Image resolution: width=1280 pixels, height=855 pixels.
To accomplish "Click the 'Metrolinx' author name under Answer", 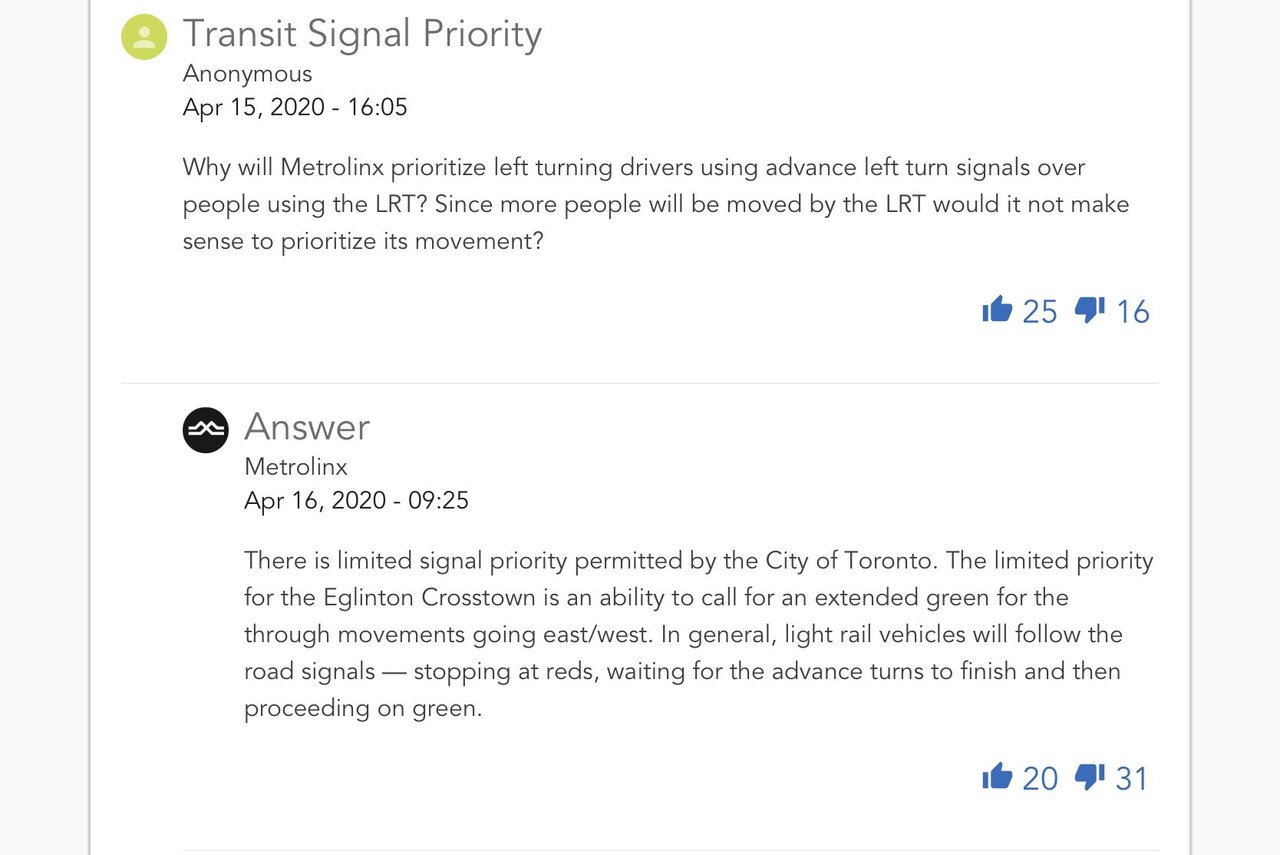I will 296,467.
